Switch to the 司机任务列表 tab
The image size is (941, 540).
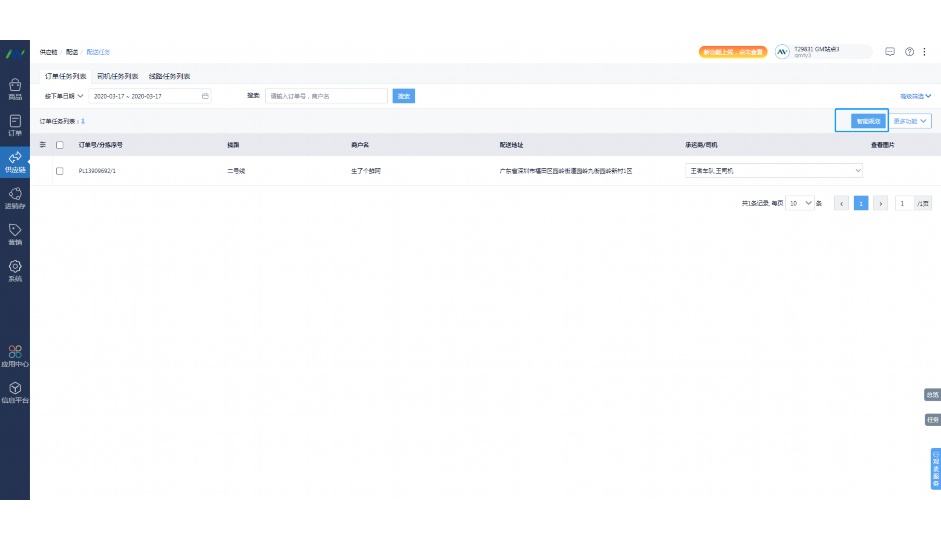117,76
